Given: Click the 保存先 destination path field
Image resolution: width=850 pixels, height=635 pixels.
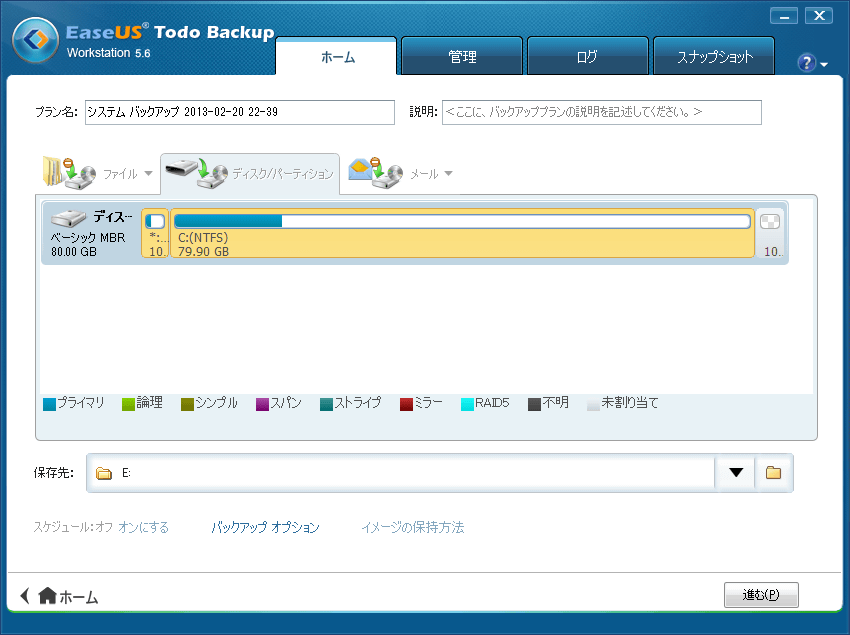Looking at the screenshot, I should pos(401,473).
